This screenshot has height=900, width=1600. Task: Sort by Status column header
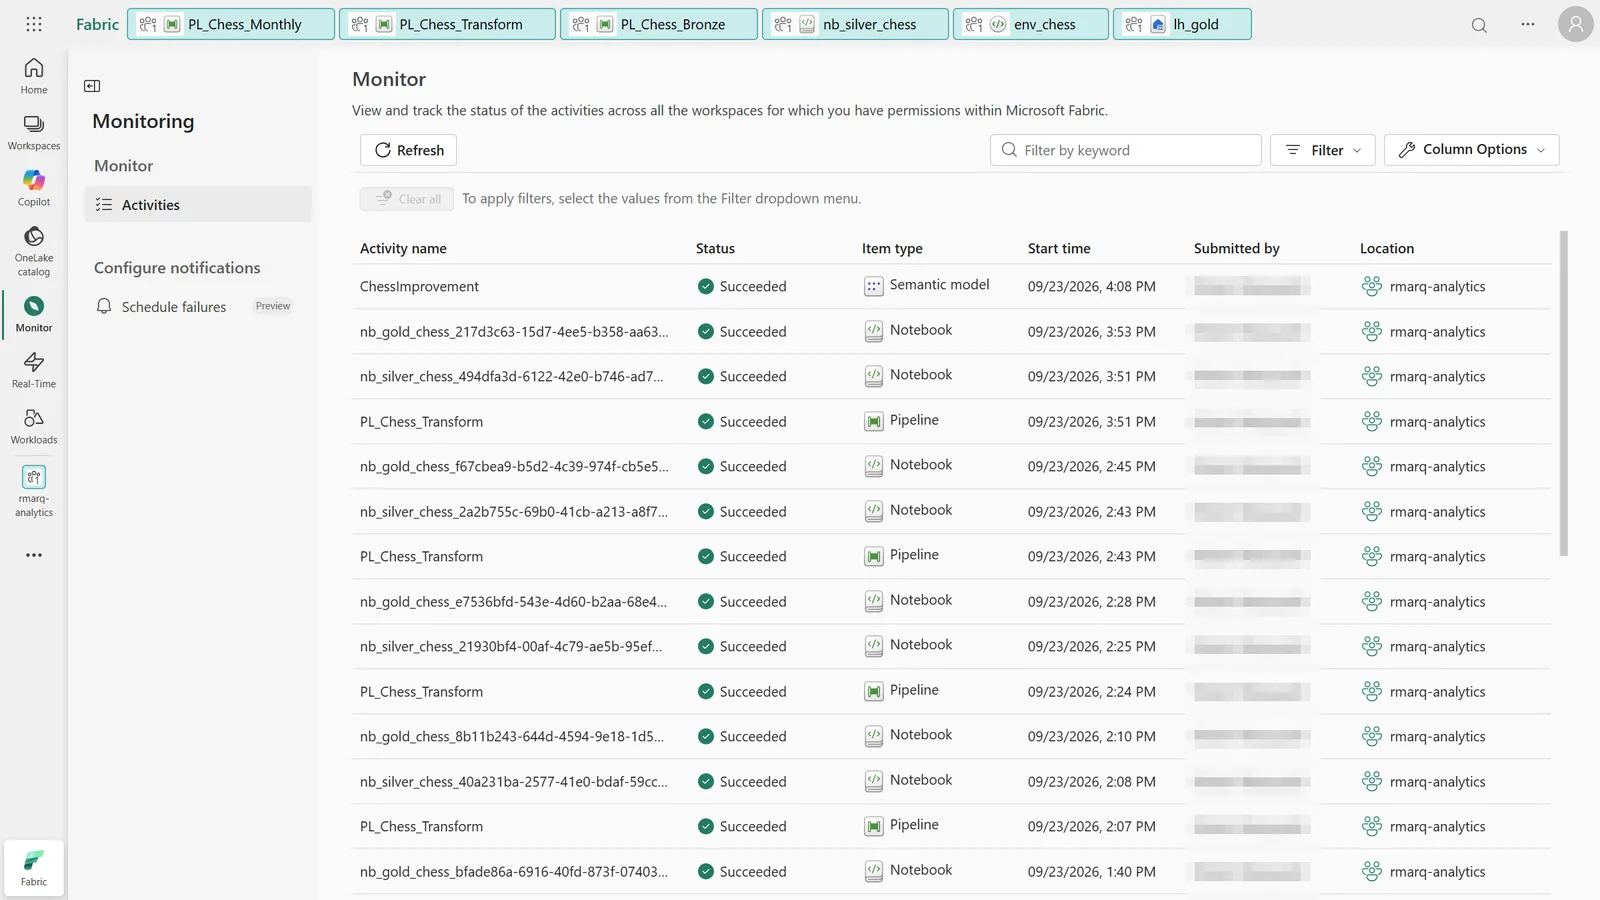click(715, 248)
